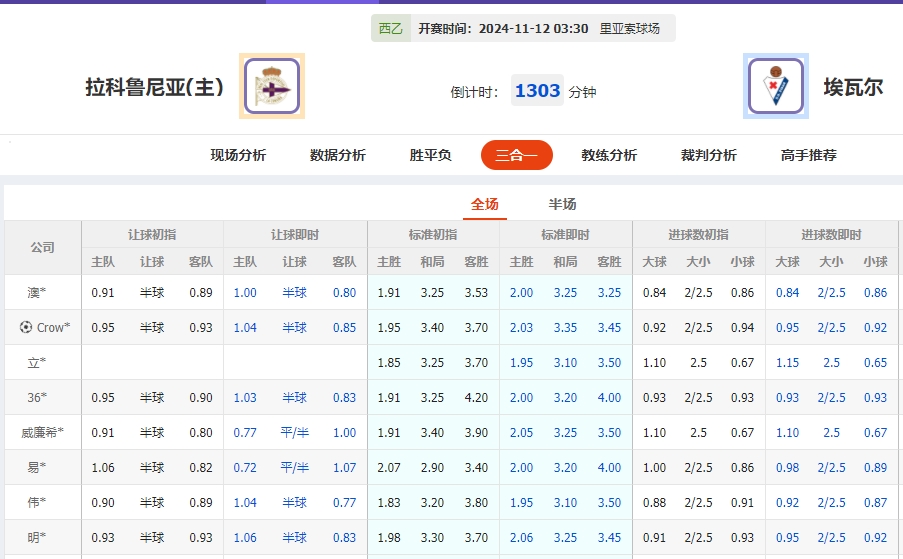
Task: Open the 高手推荐 tab
Action: [x=809, y=155]
